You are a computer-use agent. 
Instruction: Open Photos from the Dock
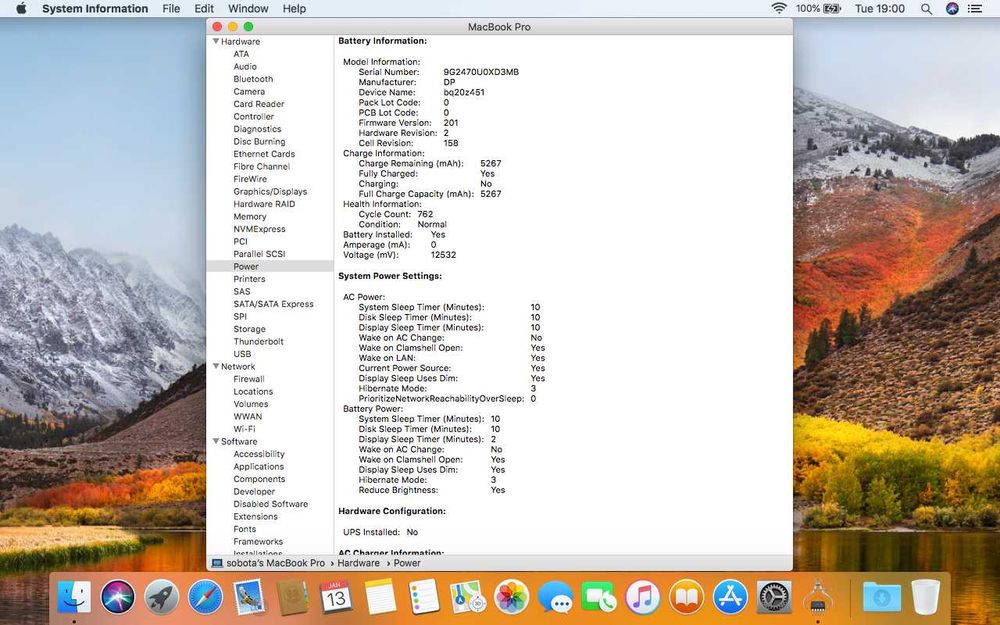coord(511,598)
